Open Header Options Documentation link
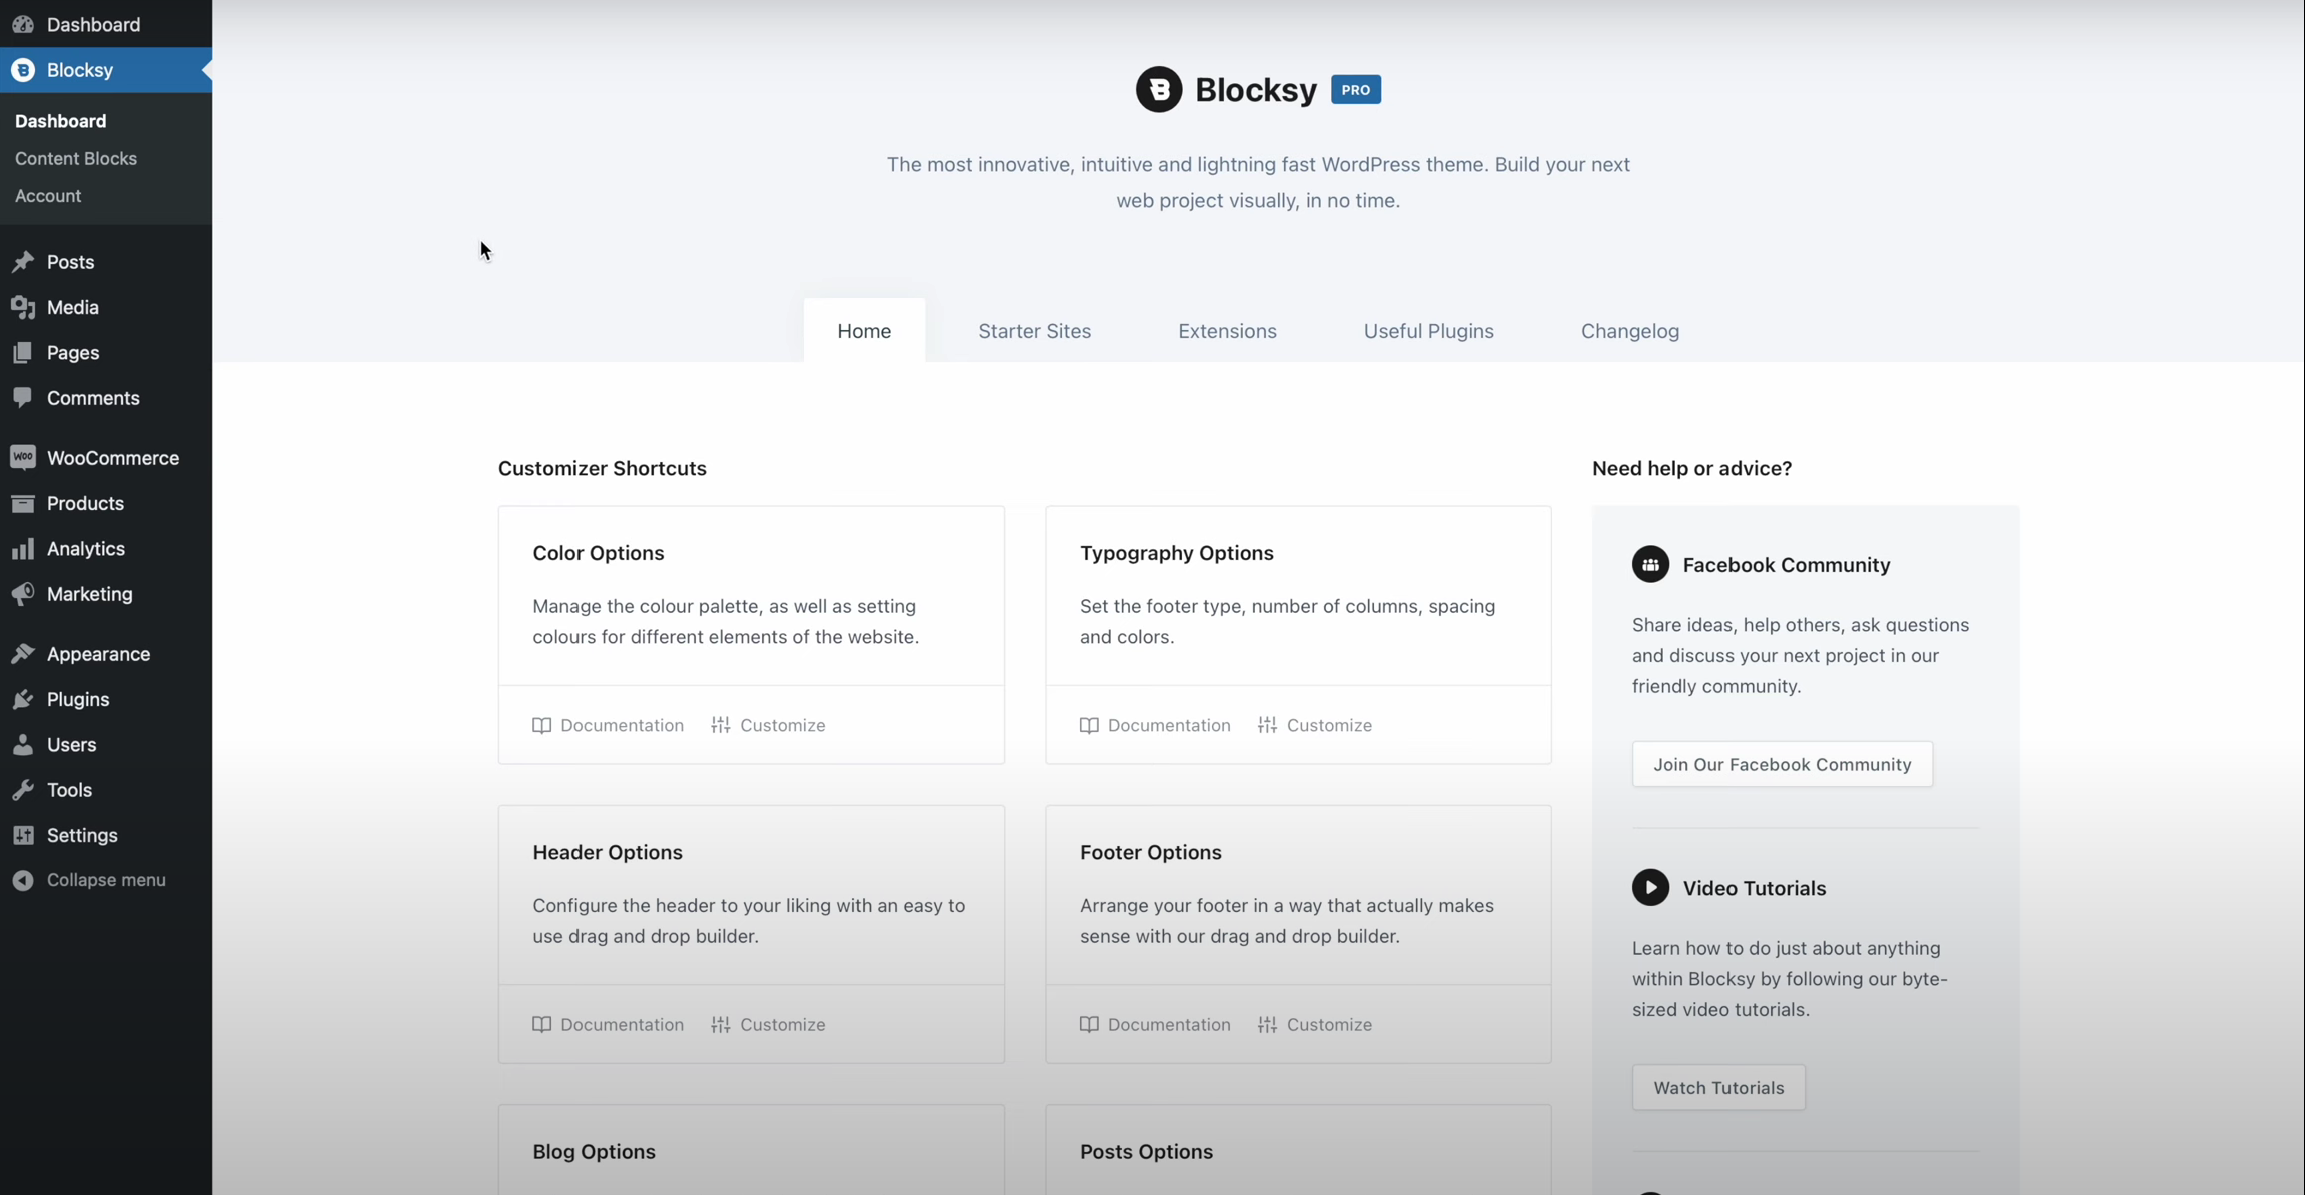Image resolution: width=2305 pixels, height=1195 pixels. [608, 1024]
